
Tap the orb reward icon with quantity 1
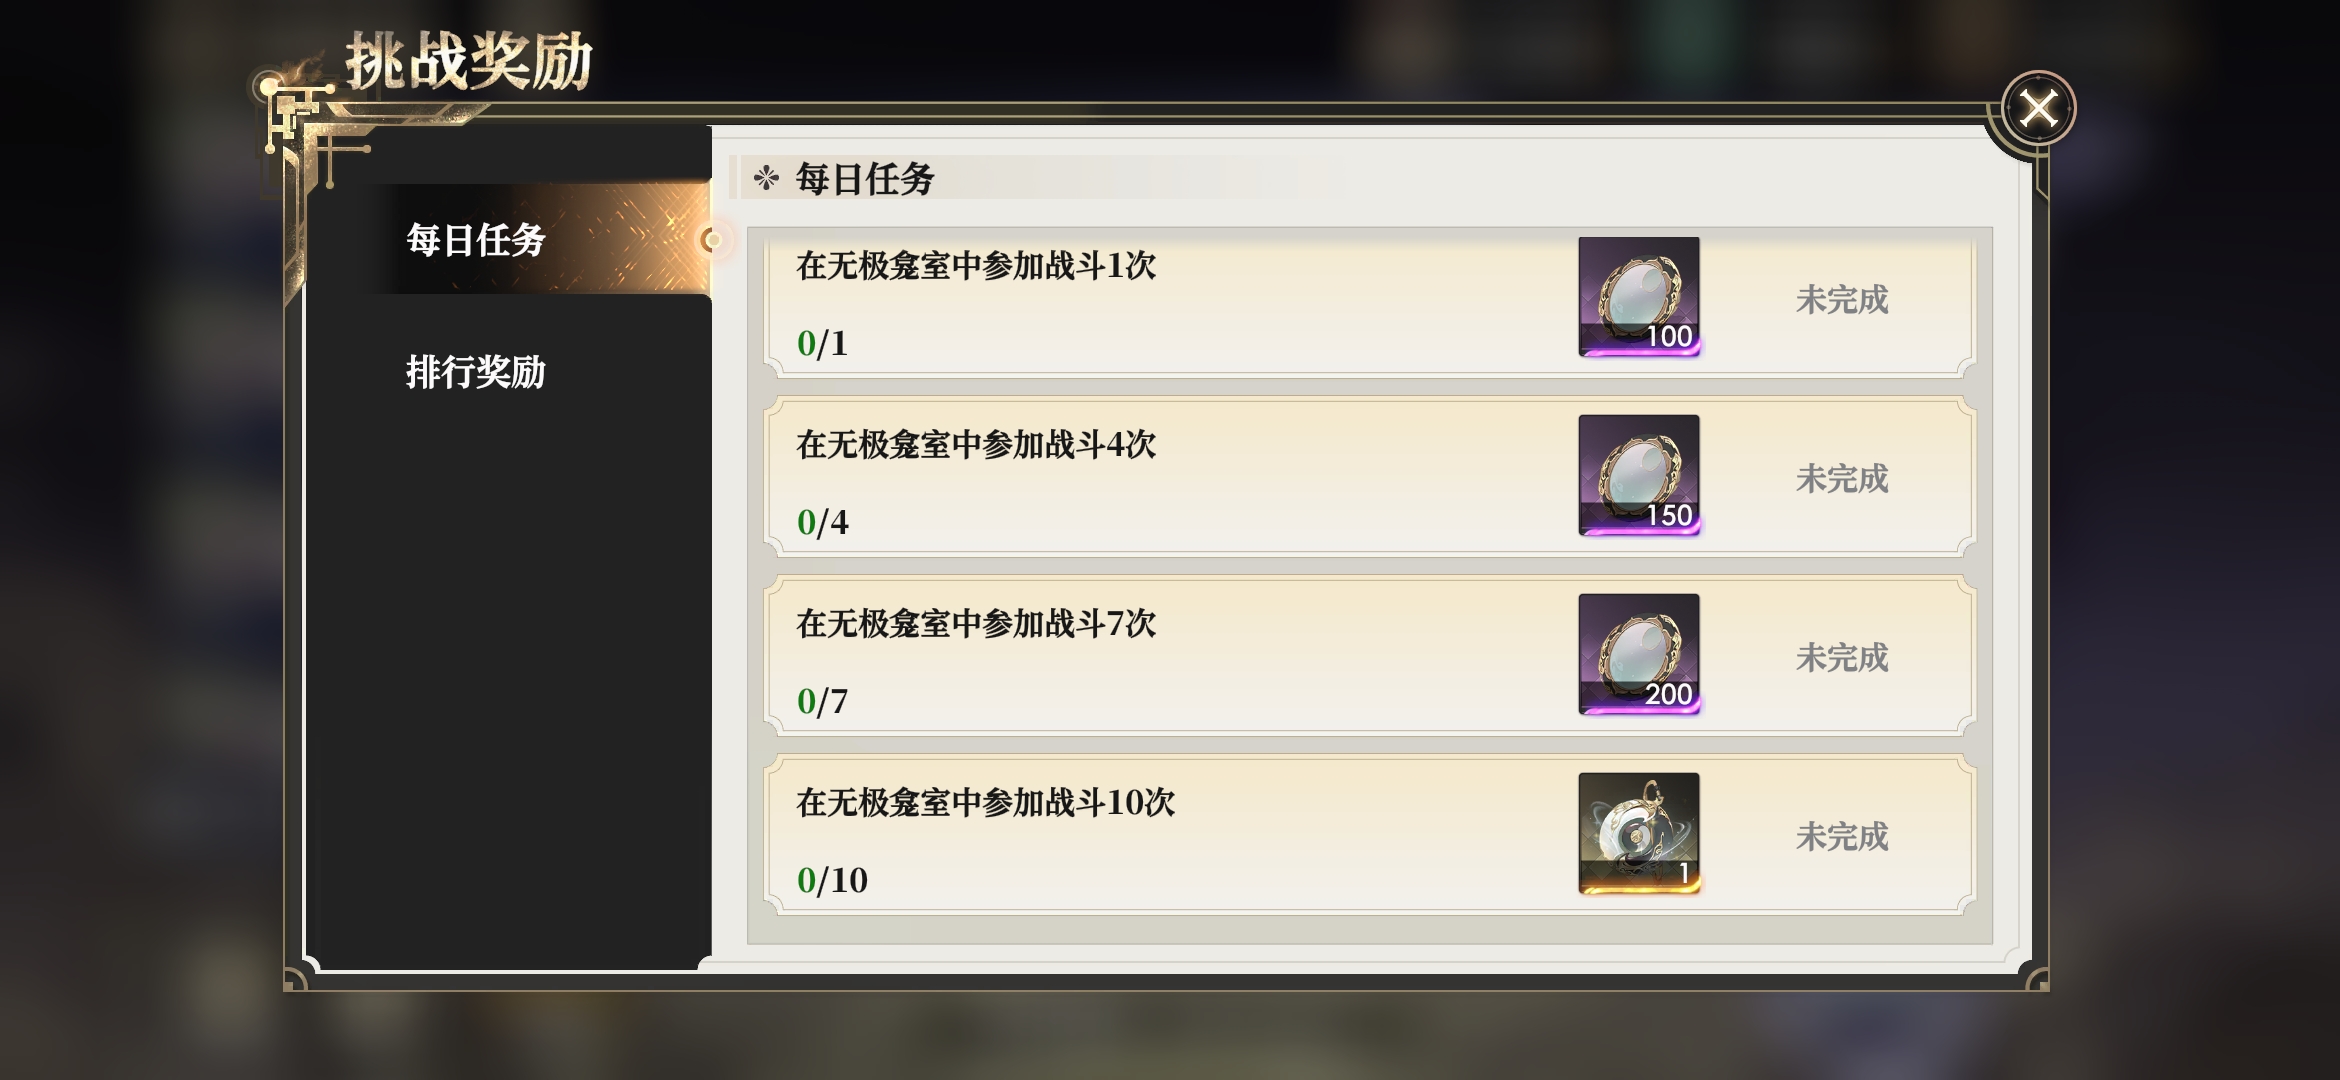coord(1639,833)
